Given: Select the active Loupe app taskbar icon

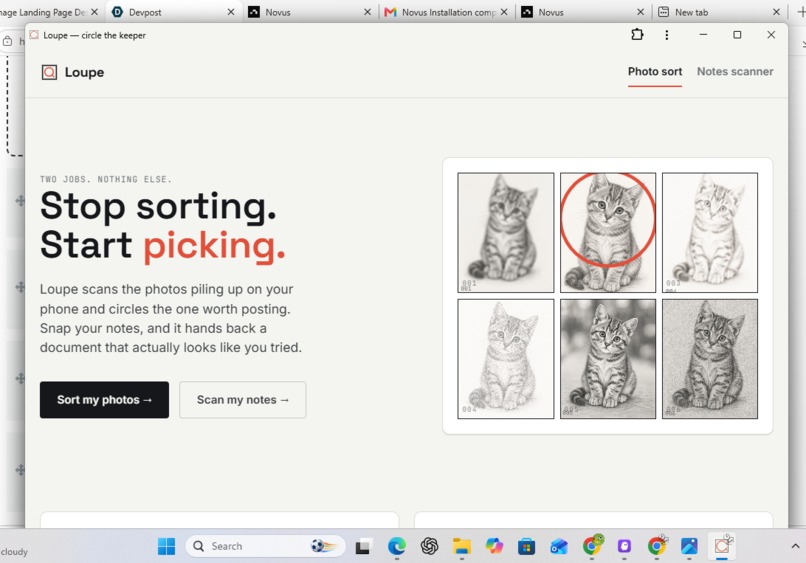Looking at the screenshot, I should click(722, 546).
